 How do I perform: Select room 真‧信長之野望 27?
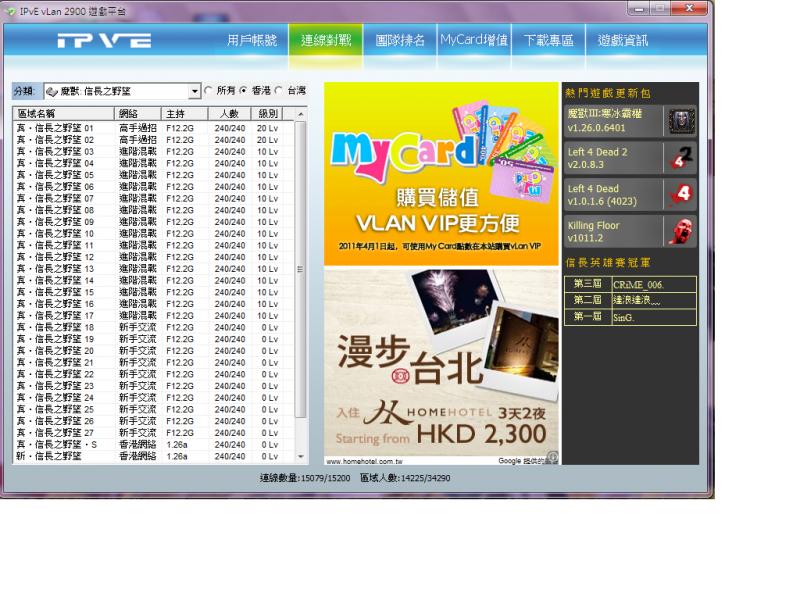tap(154, 433)
